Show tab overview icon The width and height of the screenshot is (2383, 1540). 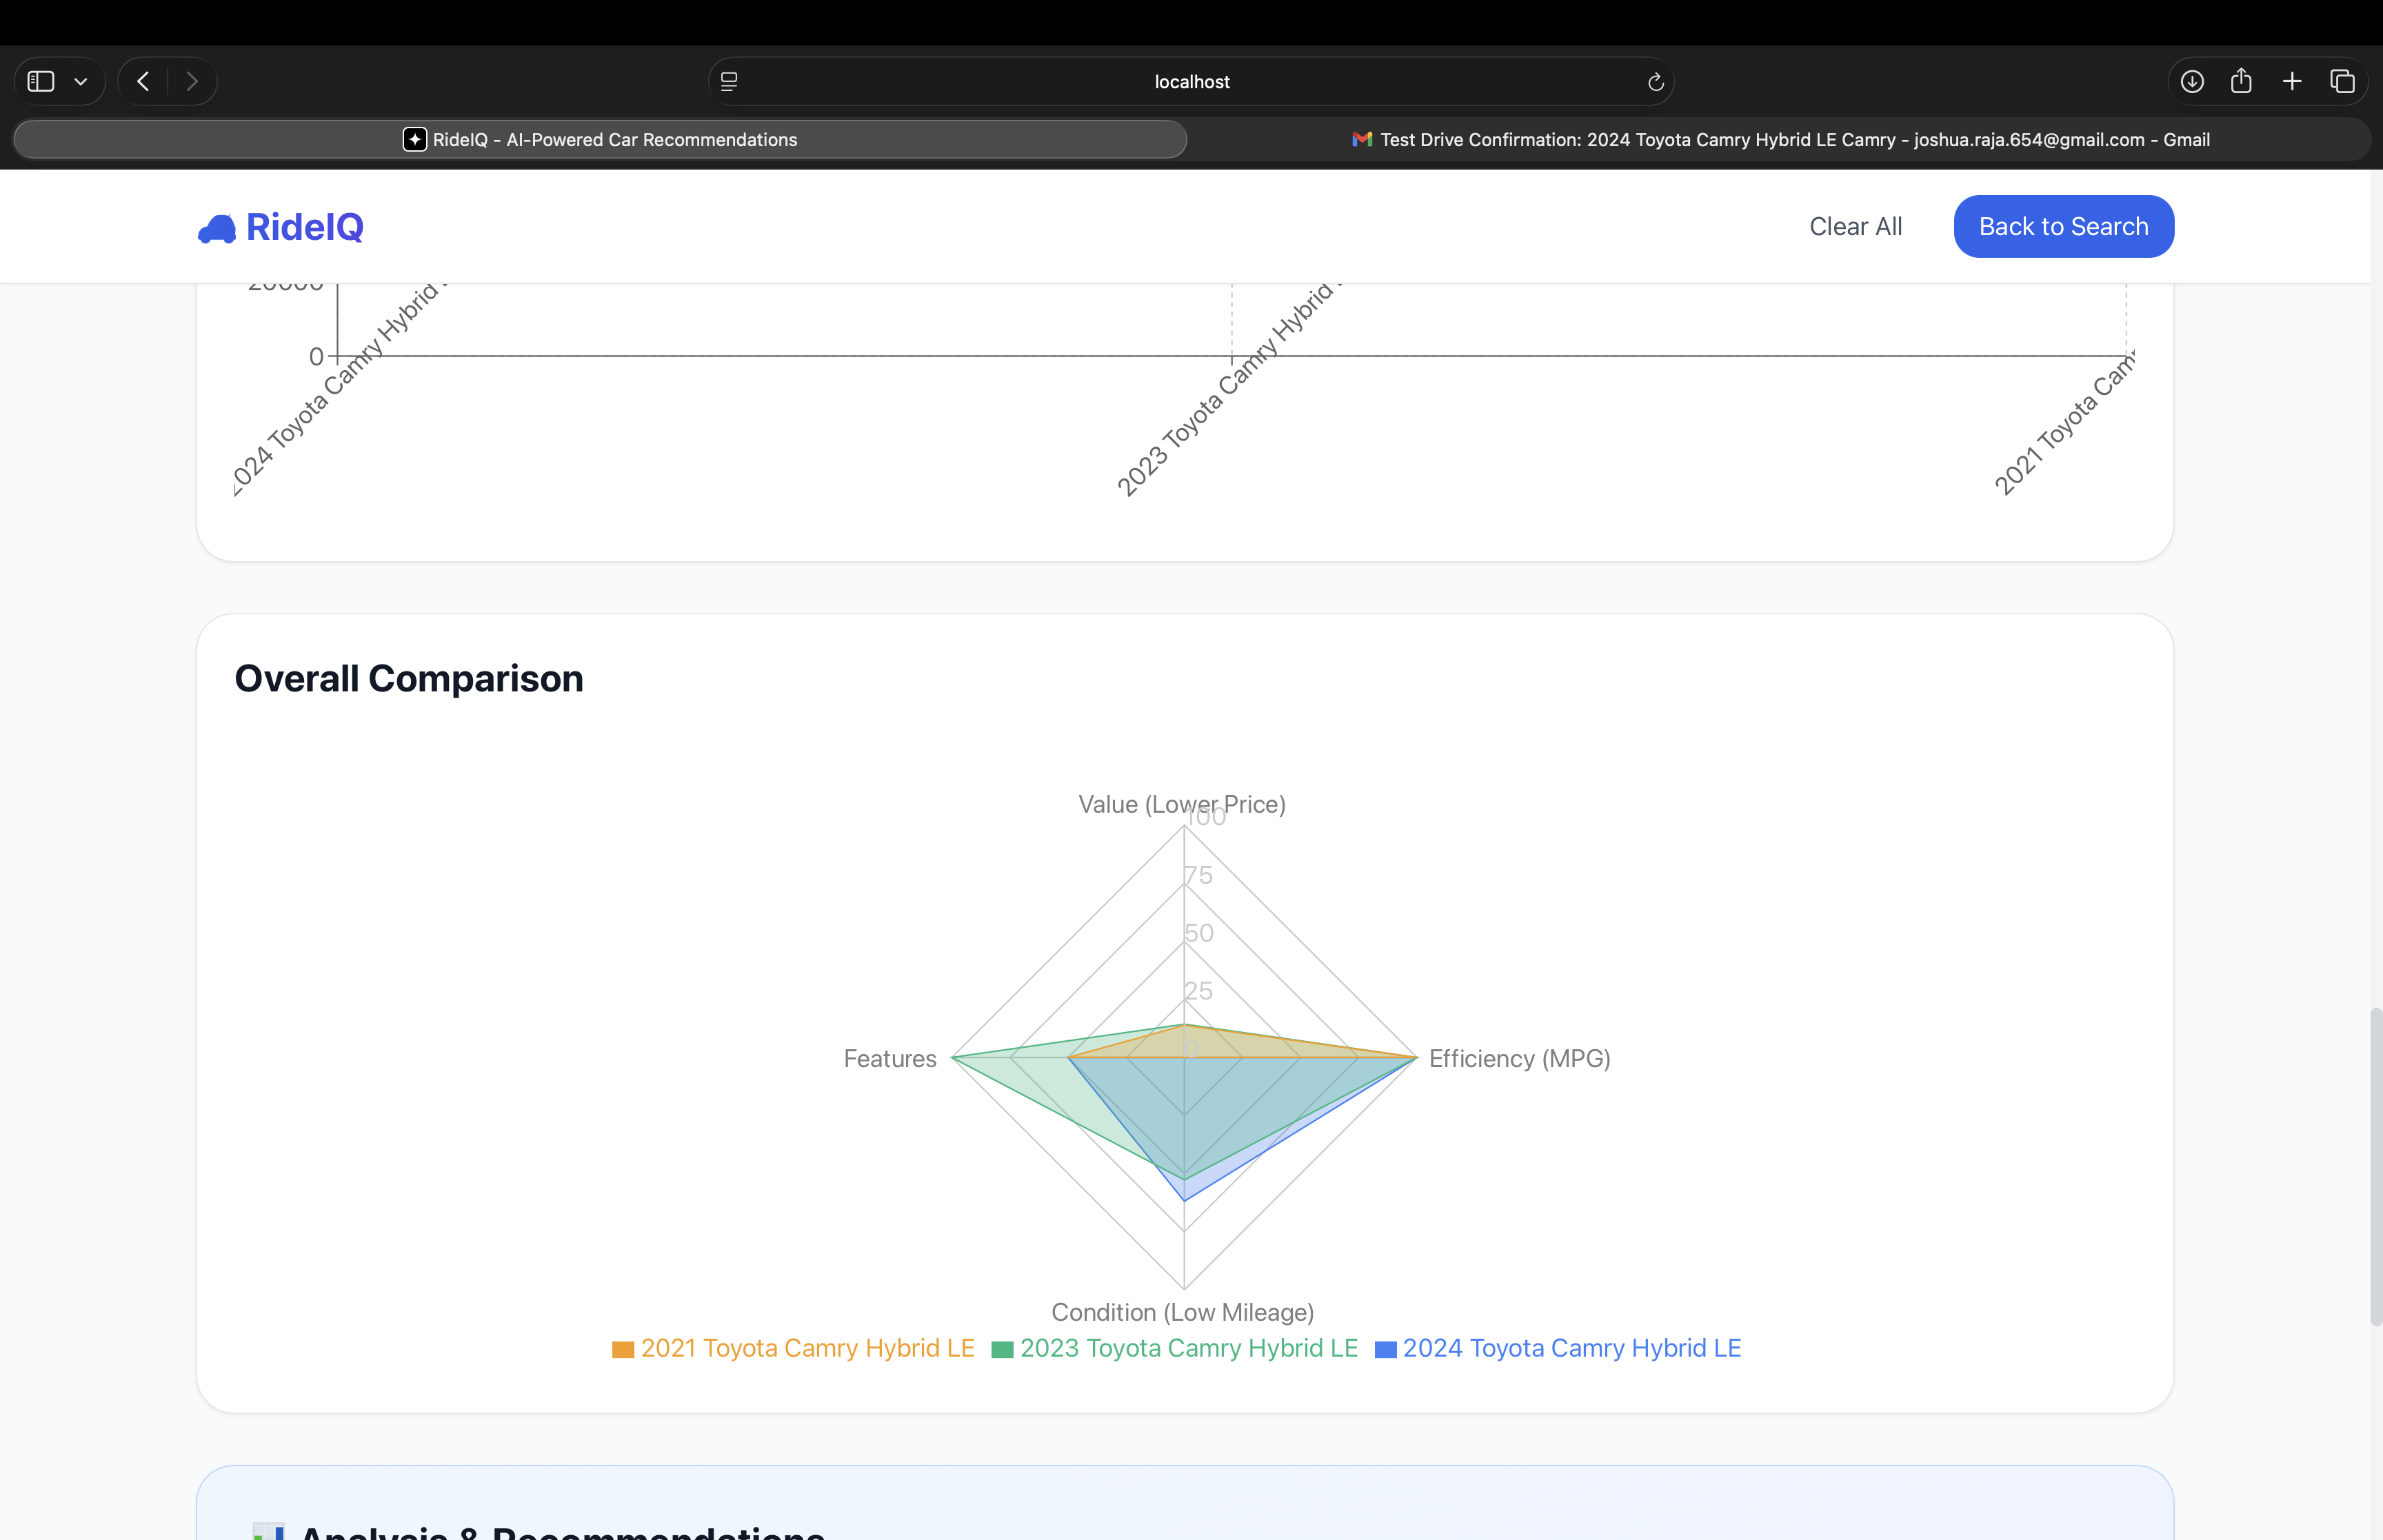point(2342,81)
